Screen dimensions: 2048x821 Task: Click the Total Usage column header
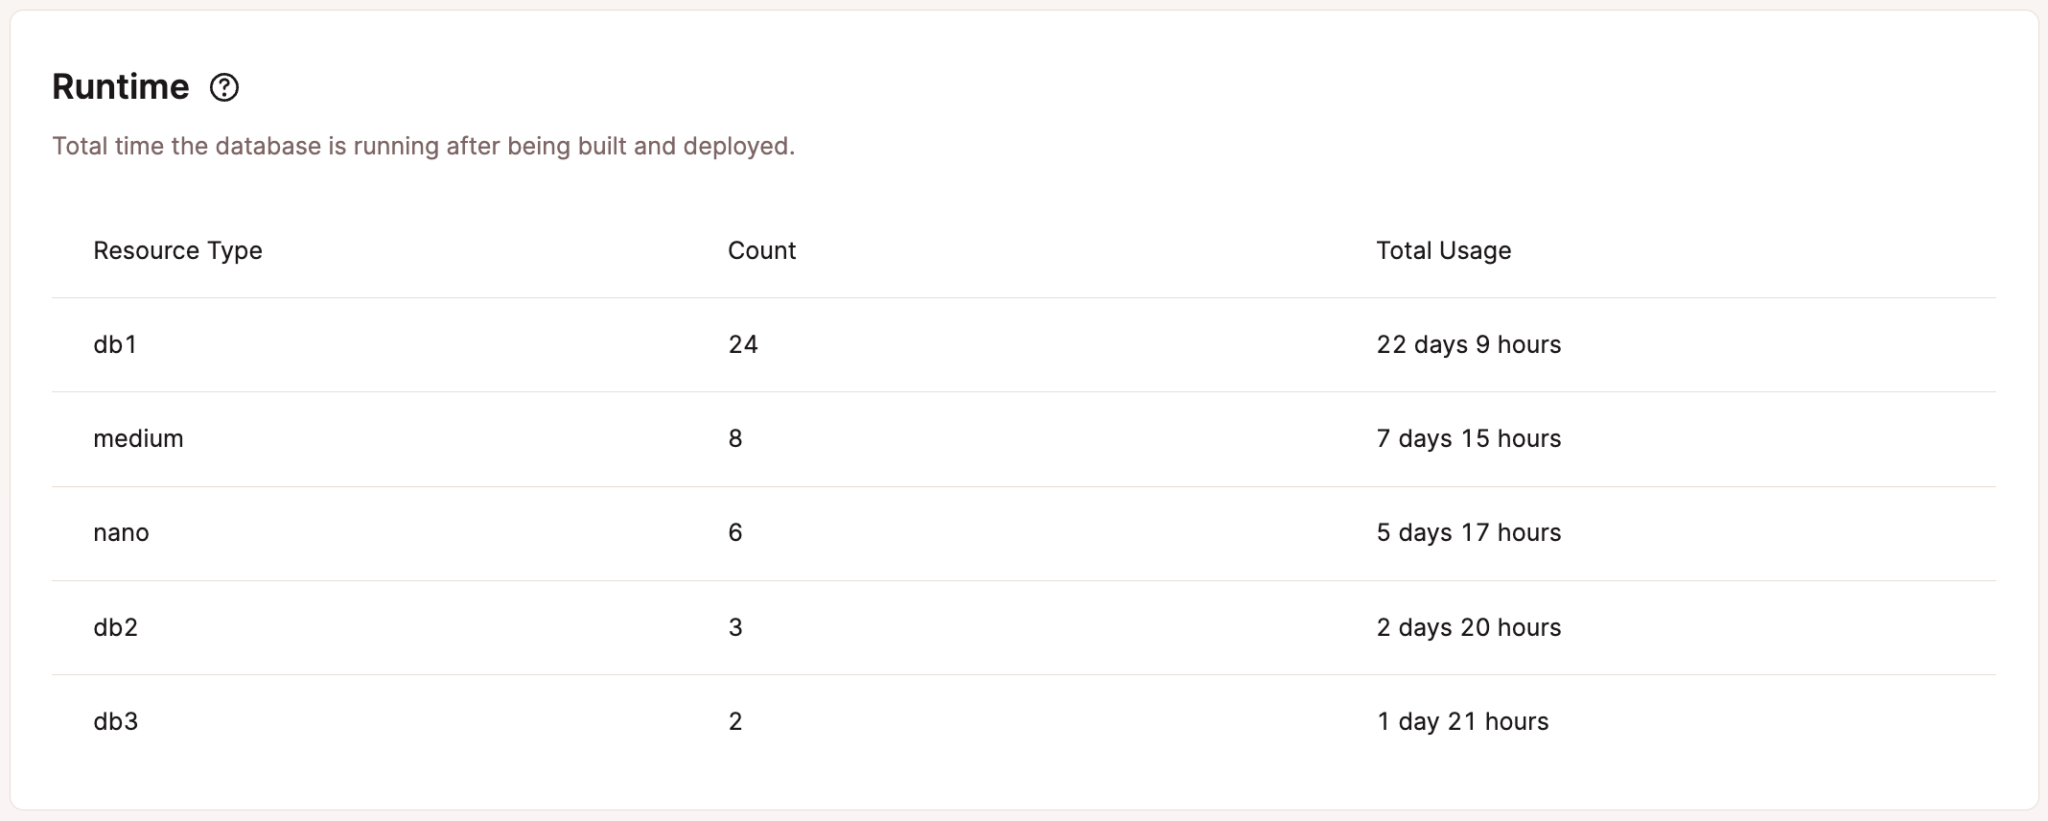click(x=1442, y=250)
